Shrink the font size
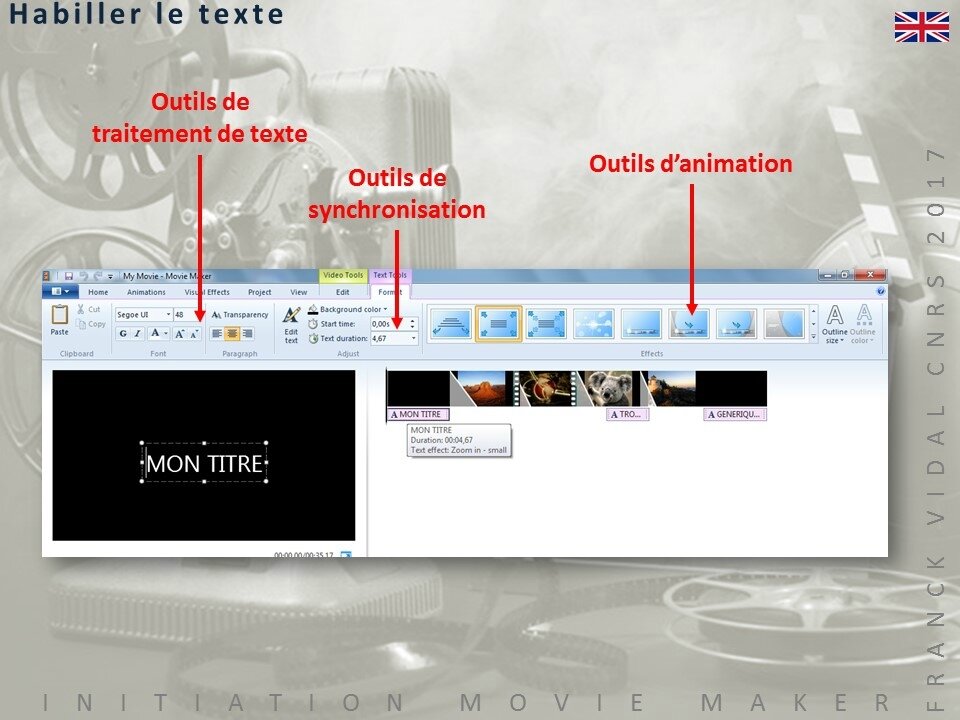 [x=194, y=334]
